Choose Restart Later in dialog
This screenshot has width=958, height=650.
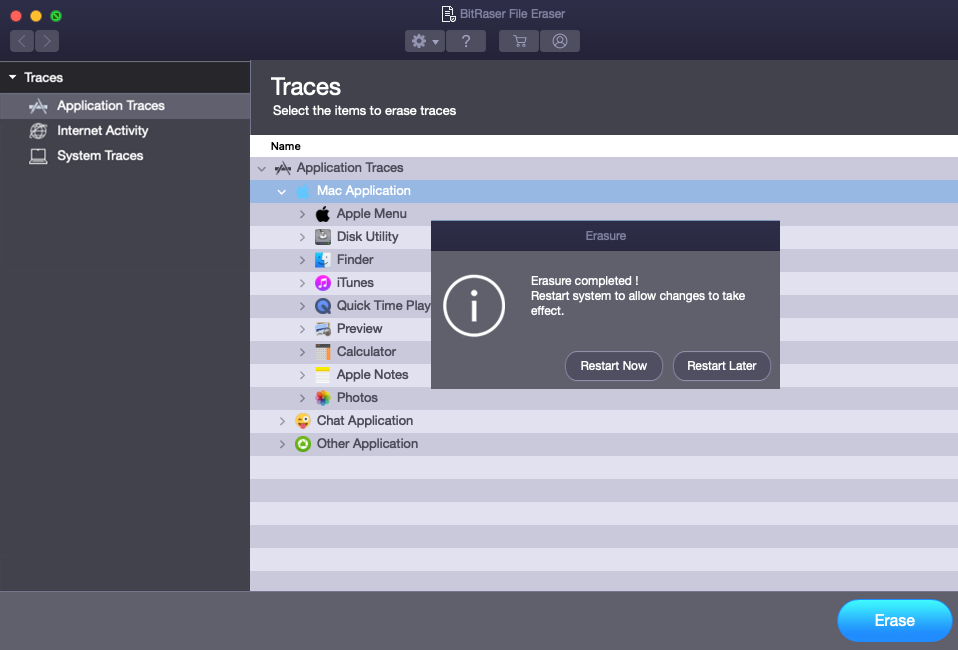pos(722,366)
